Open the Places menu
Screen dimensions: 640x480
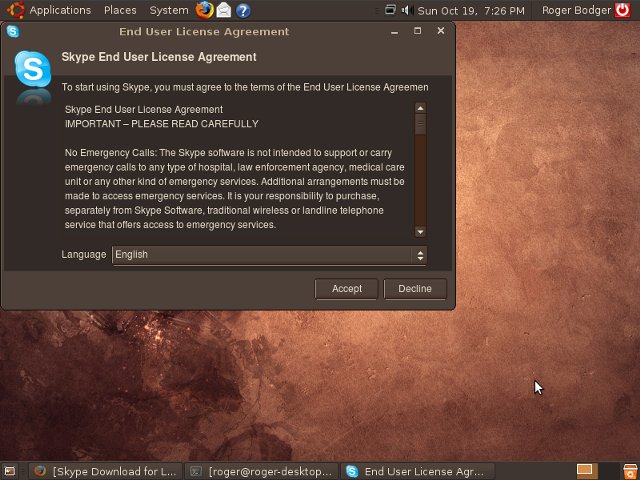120,10
